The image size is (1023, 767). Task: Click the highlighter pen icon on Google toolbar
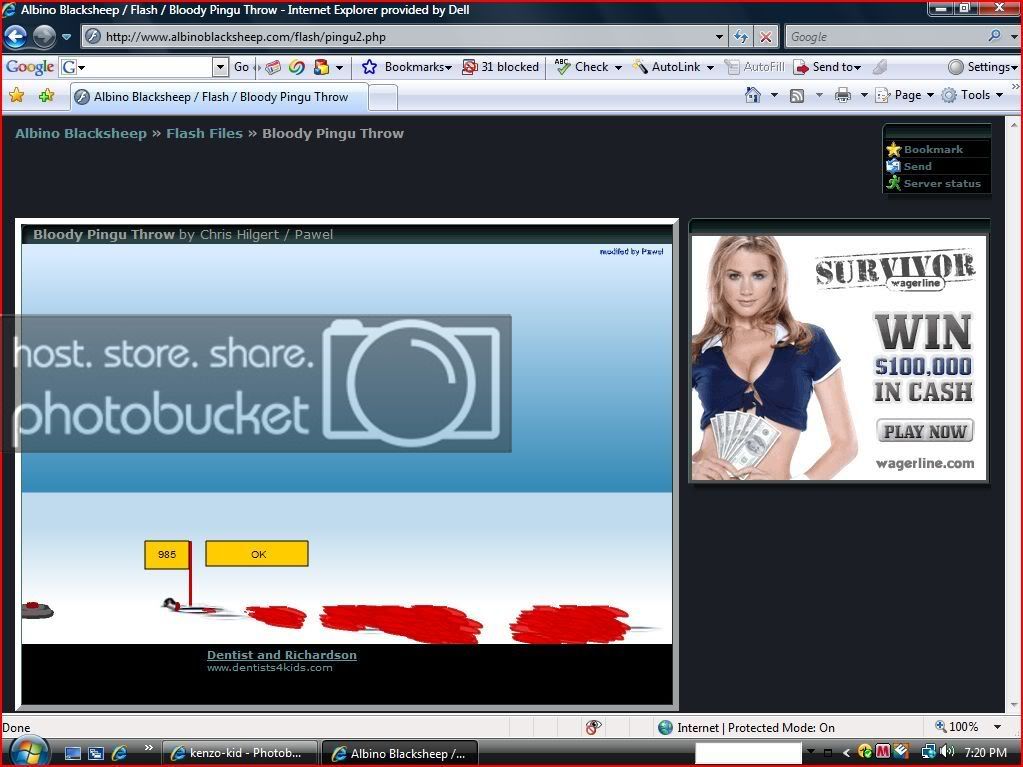coord(880,67)
